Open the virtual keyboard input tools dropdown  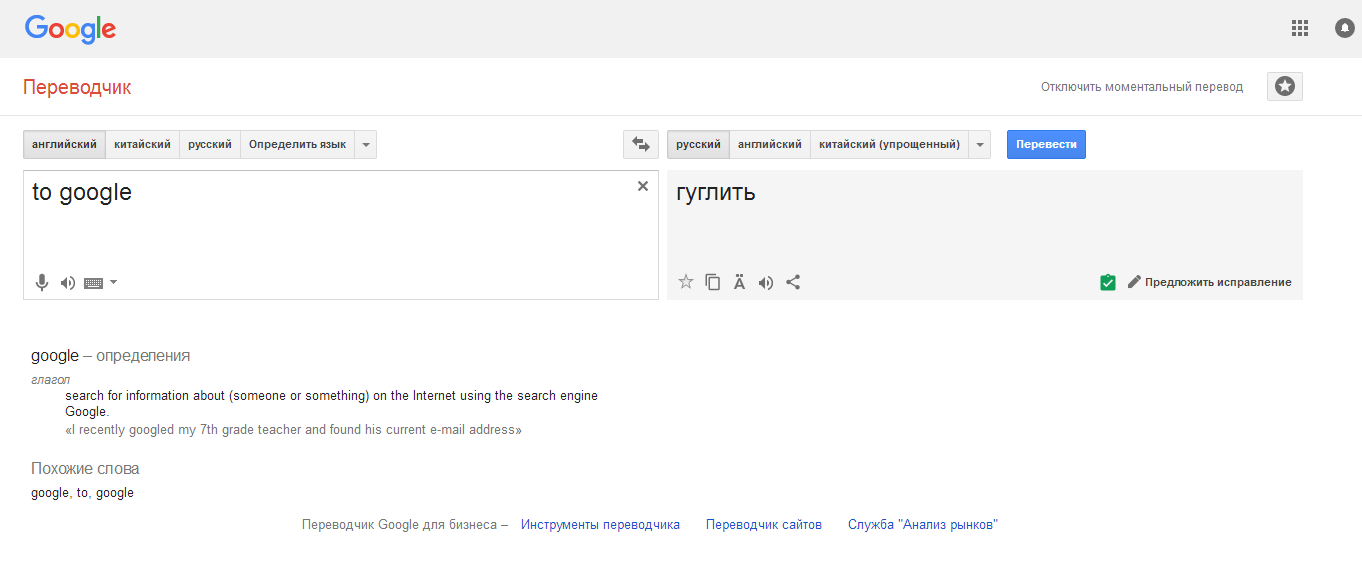[113, 283]
